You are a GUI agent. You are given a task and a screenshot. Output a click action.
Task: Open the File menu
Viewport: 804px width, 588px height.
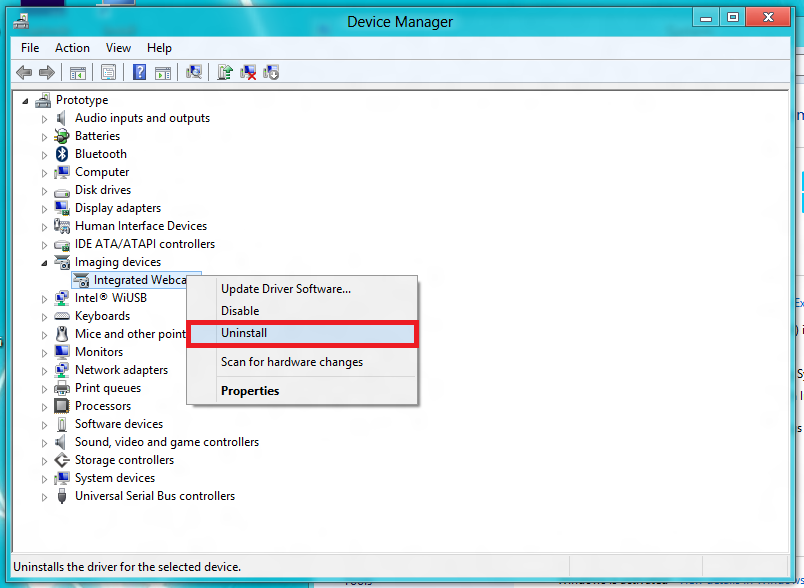pos(30,48)
